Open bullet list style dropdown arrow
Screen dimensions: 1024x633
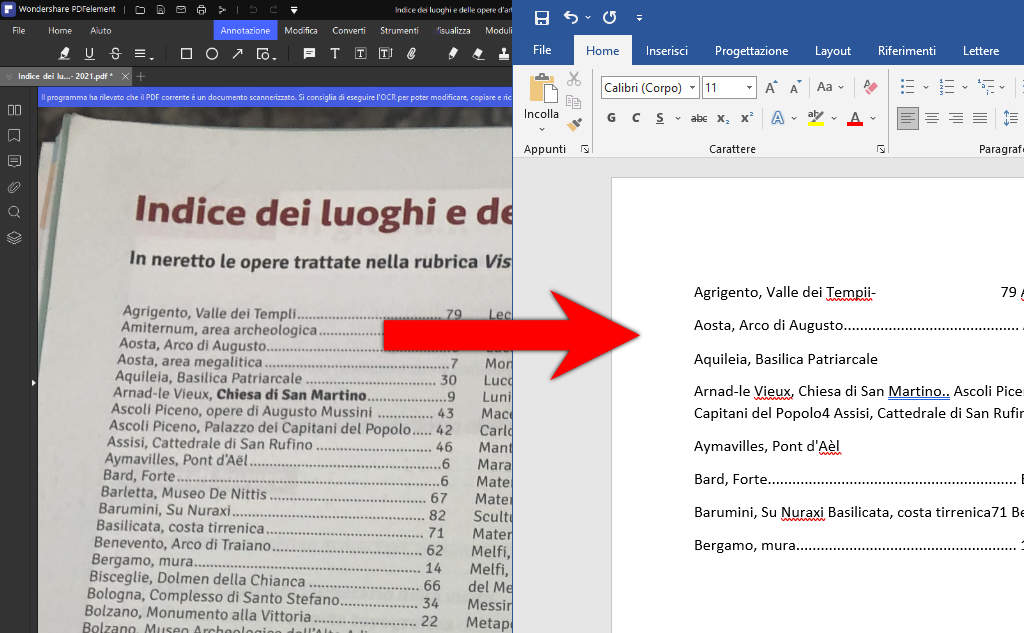(x=925, y=87)
